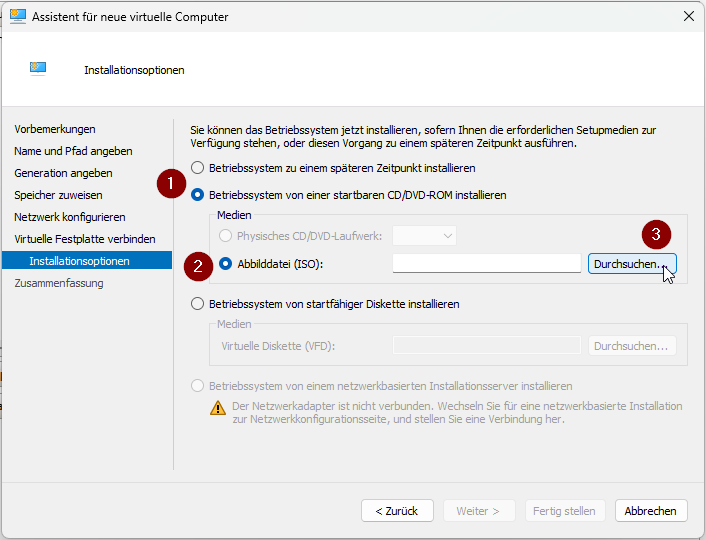This screenshot has width=706, height=540.
Task: Click Durchsuchen next to the ISO field
Action: pos(631,264)
